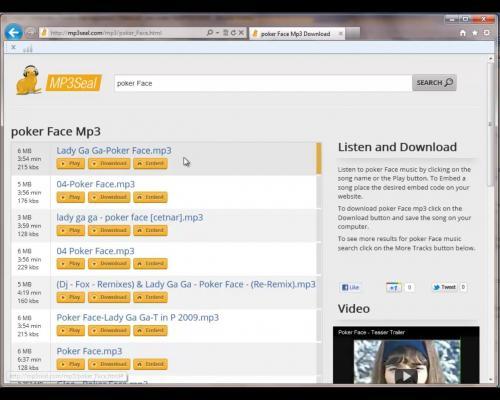The image size is (500, 400).
Task: Embed the 6:37 min Poker Face.mp3
Action: (x=150, y=364)
